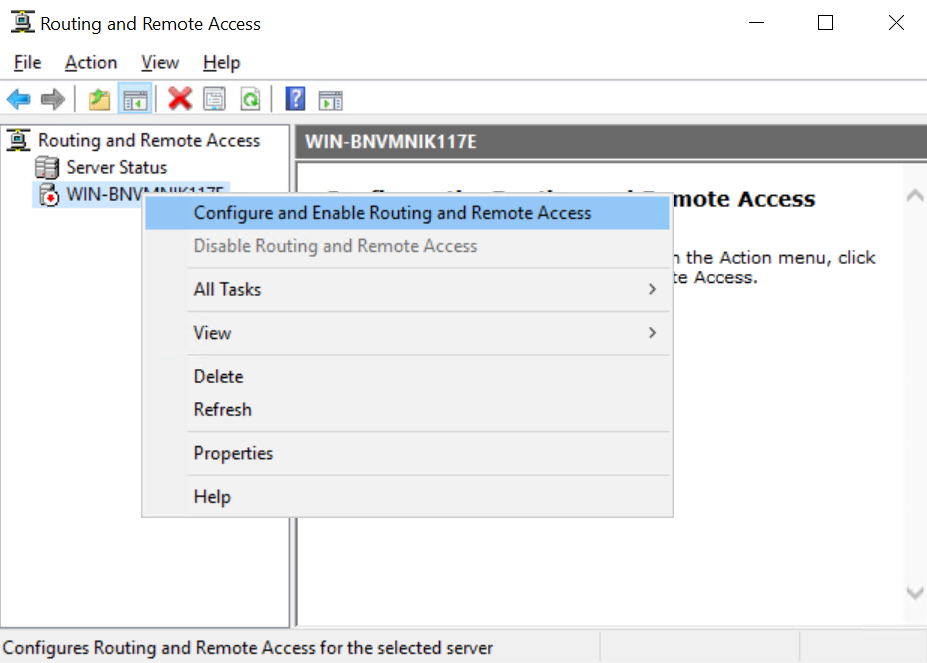
Task: Minimize the Routing and Remote Access window
Action: pyautogui.click(x=757, y=23)
